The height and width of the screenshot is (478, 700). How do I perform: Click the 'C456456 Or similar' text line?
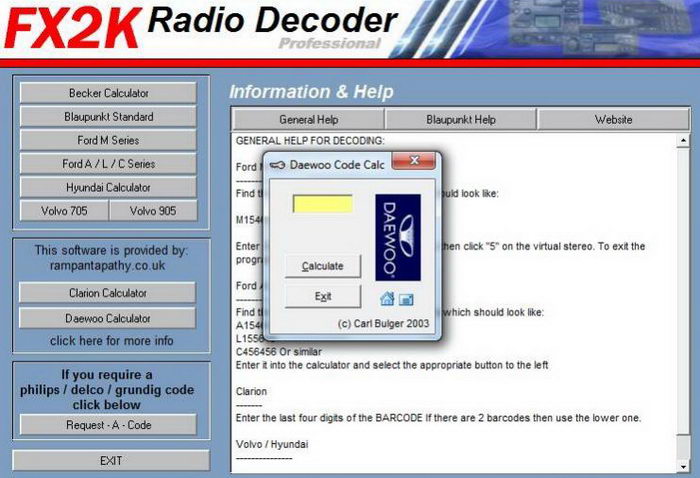[x=279, y=352]
